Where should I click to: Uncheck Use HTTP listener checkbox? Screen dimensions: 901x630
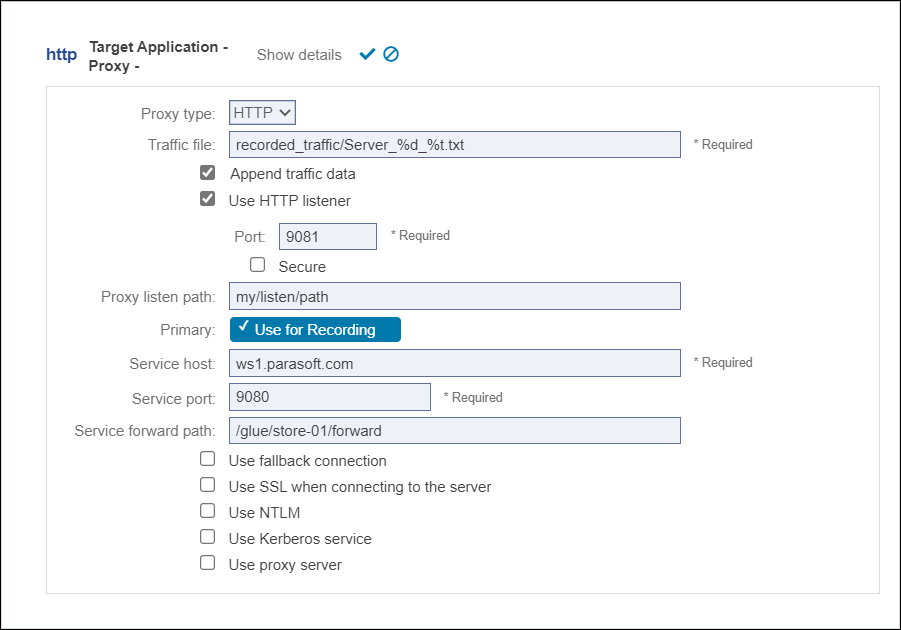[x=207, y=199]
